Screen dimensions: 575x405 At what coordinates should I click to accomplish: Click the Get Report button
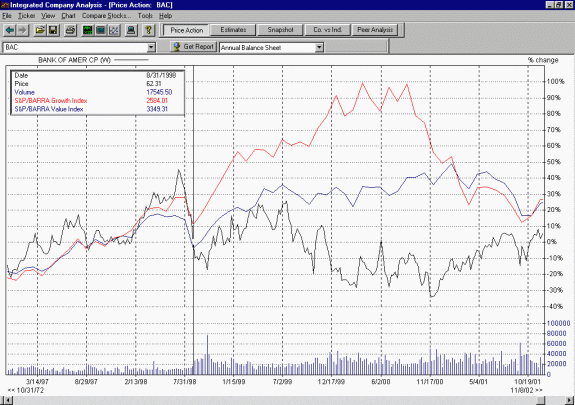pos(193,47)
